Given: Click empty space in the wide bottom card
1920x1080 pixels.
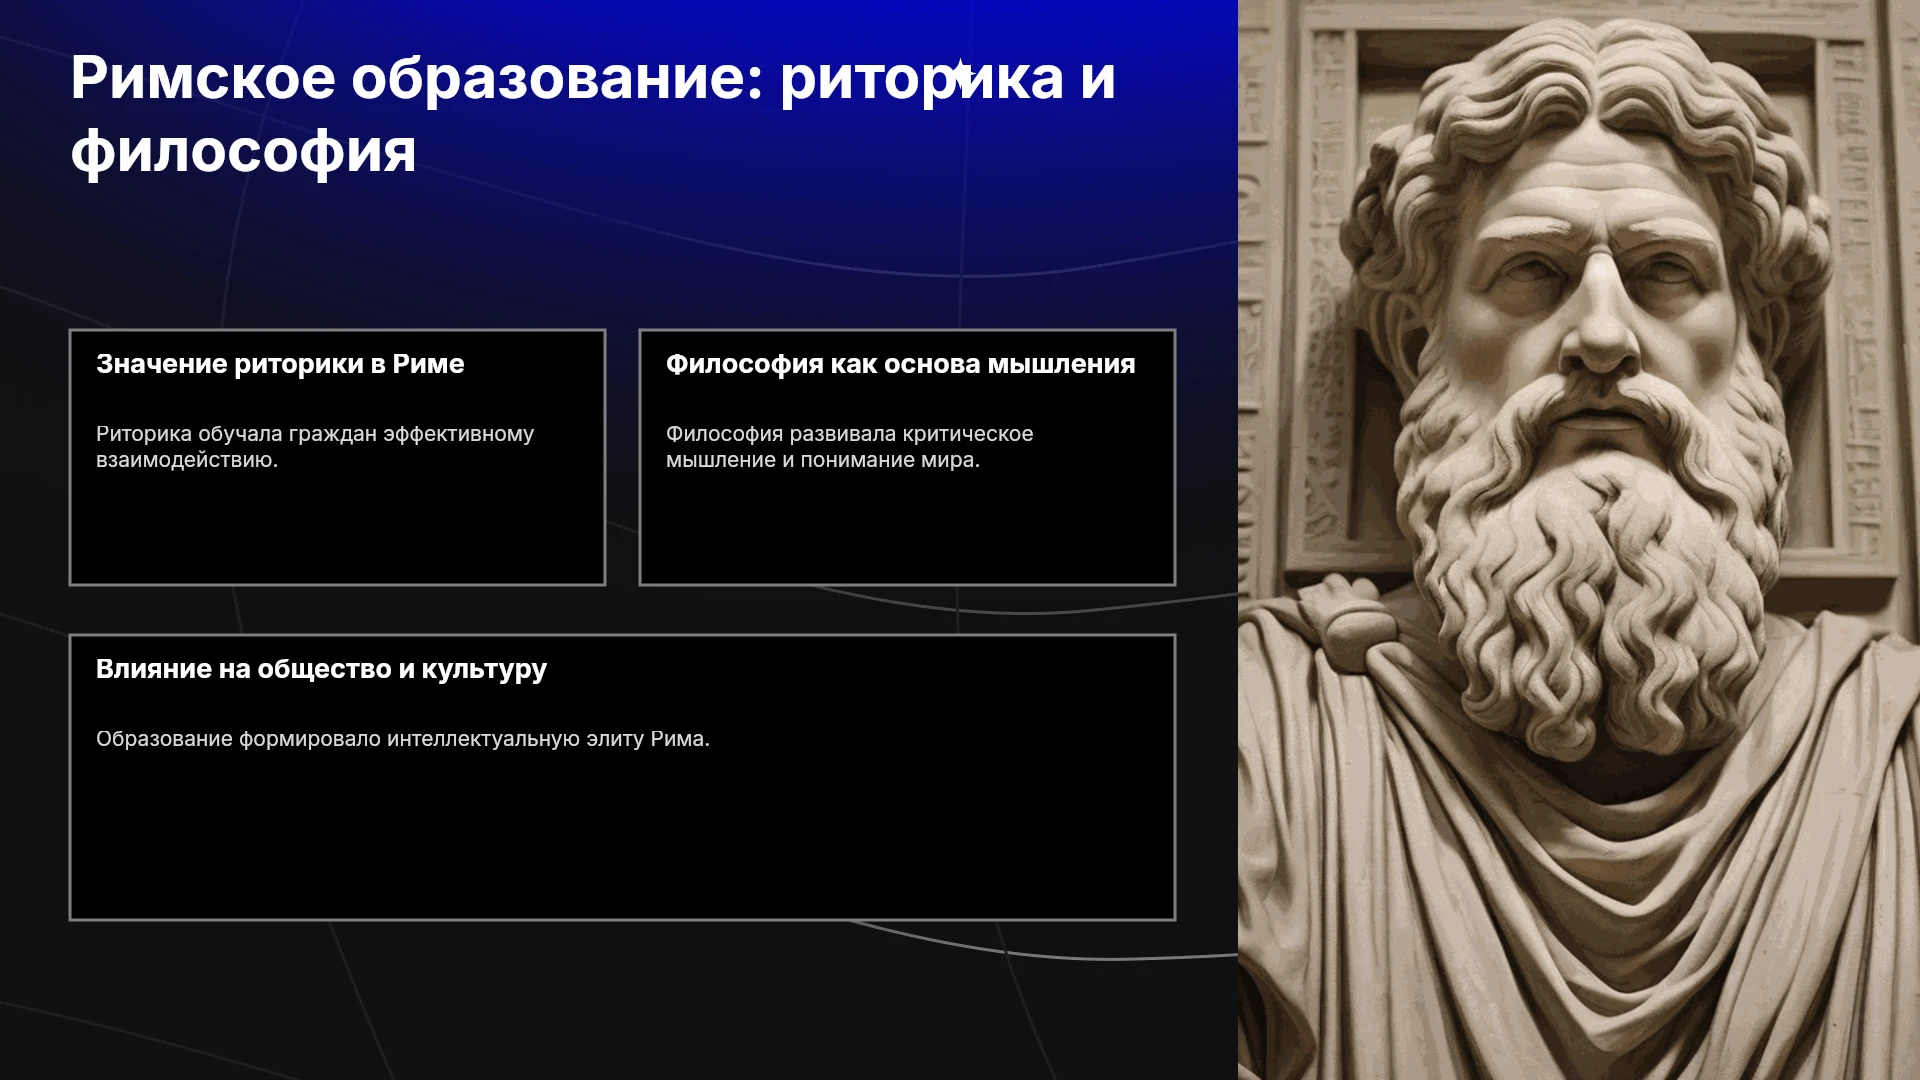Looking at the screenshot, I should point(622,840).
